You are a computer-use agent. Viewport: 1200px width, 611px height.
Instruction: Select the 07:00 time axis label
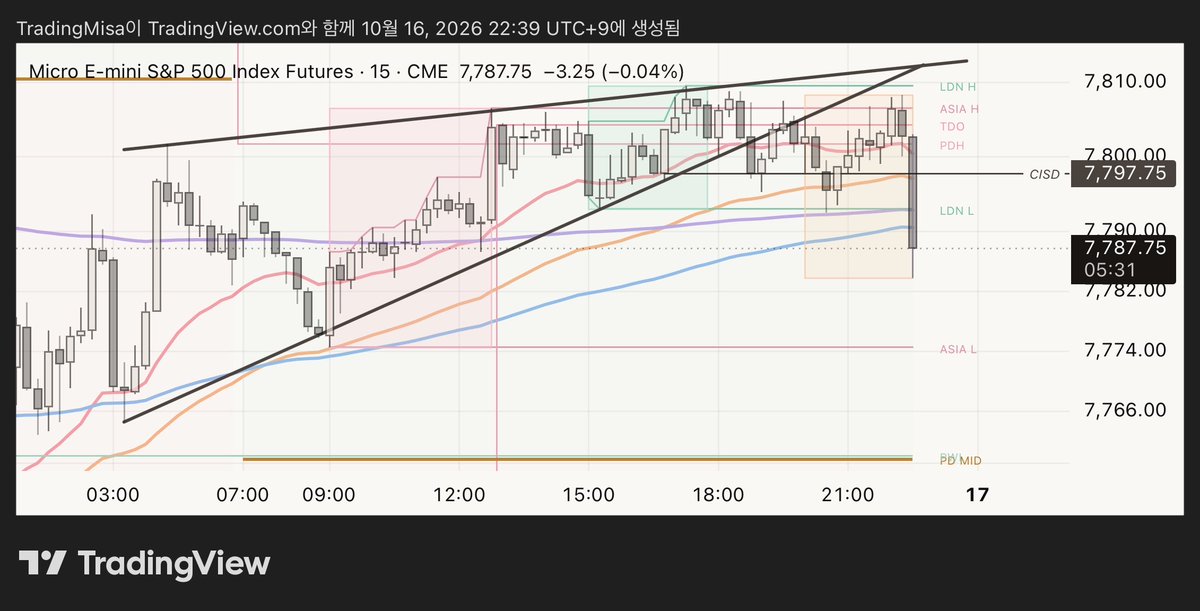tap(243, 494)
